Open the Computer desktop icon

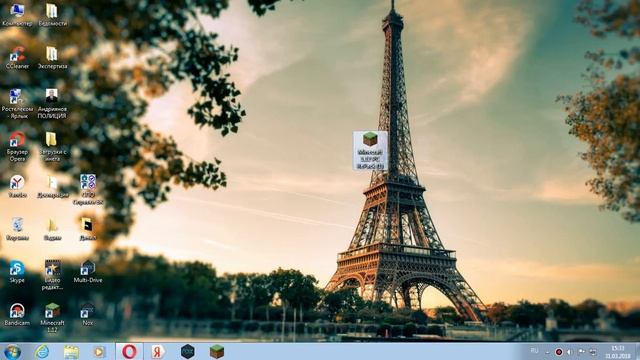(x=17, y=15)
